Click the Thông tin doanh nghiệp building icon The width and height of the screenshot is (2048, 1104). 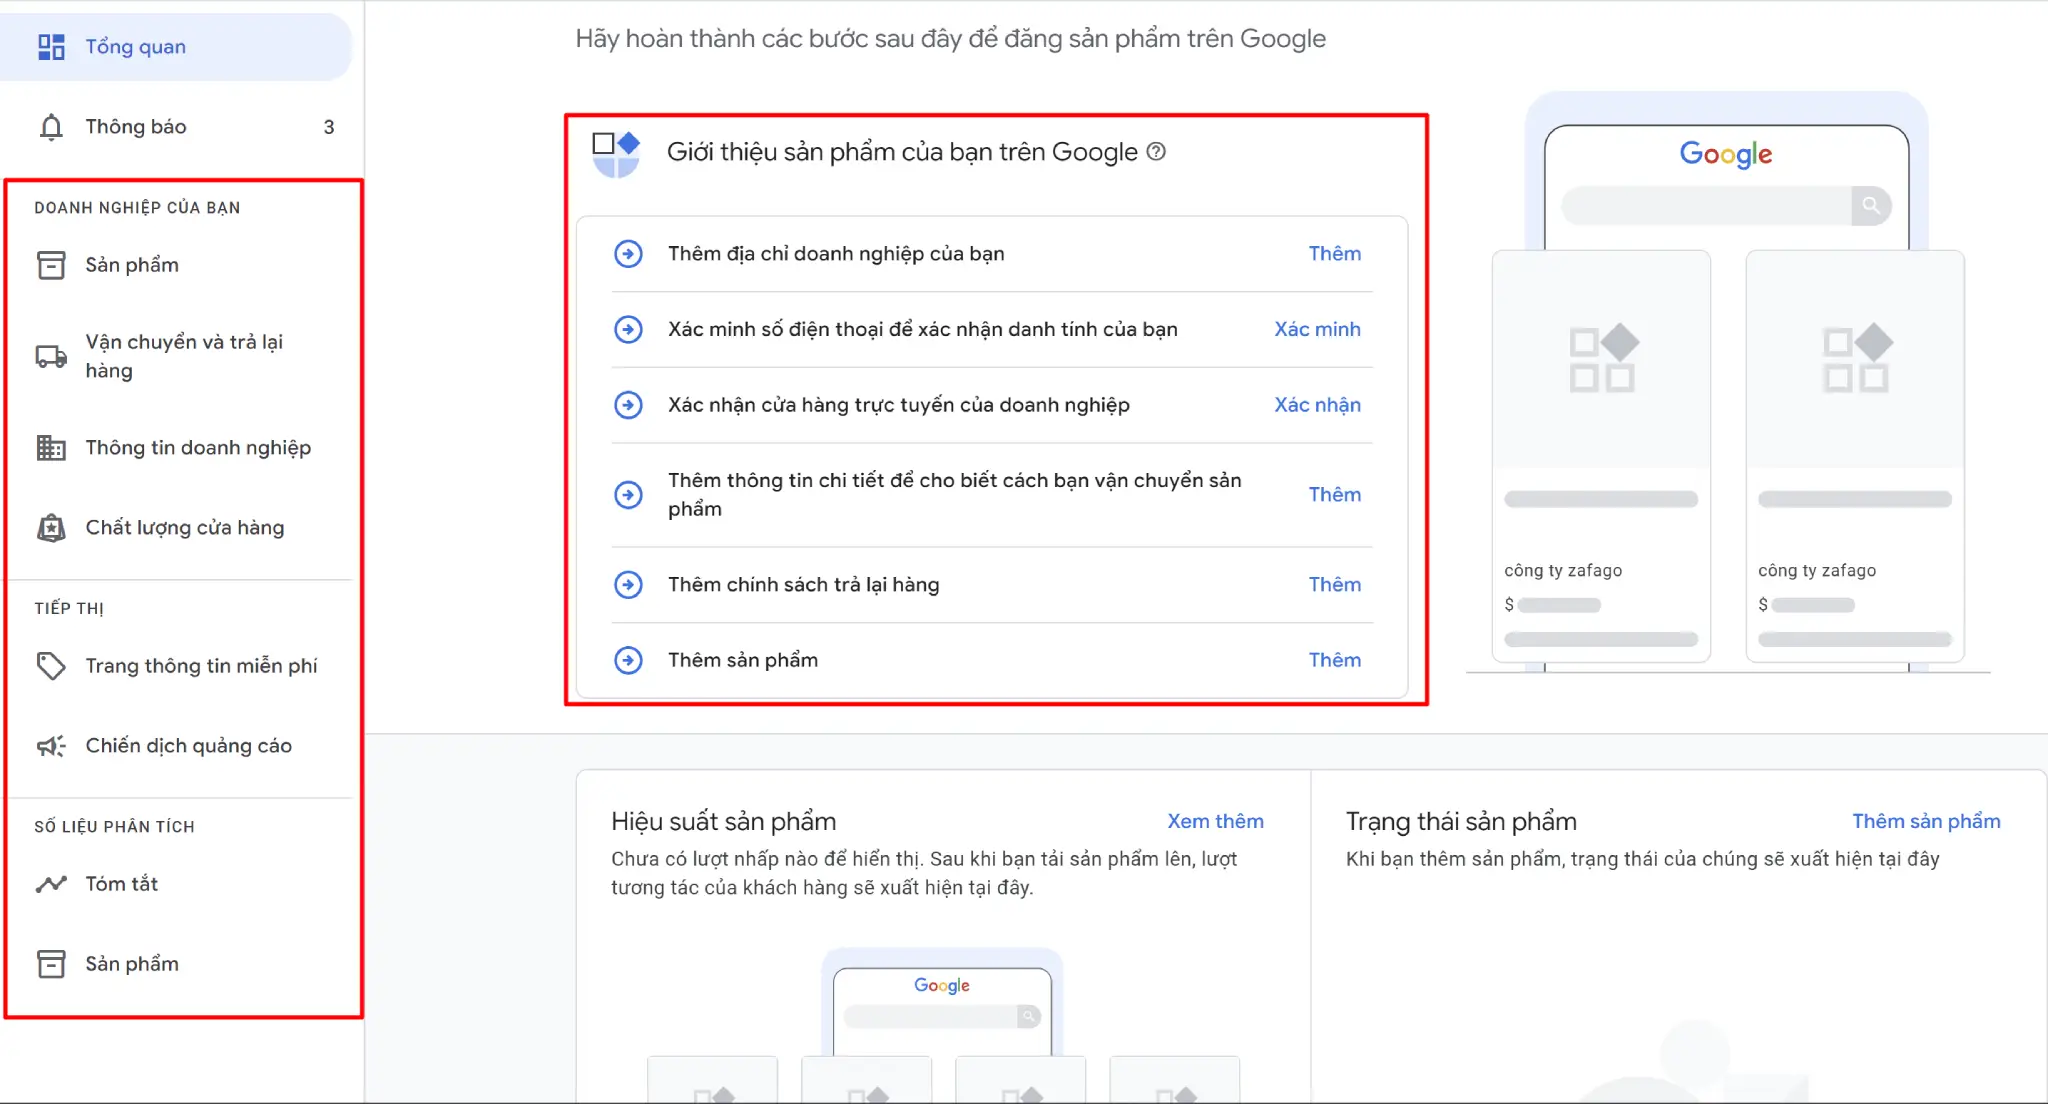(x=51, y=448)
